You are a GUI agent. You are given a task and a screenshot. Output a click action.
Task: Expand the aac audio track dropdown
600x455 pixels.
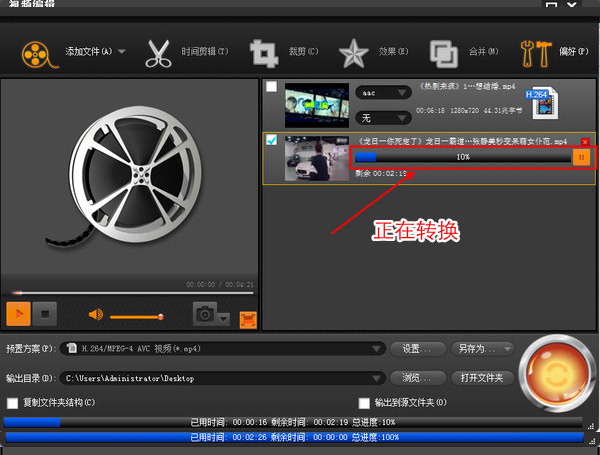pyautogui.click(x=383, y=92)
